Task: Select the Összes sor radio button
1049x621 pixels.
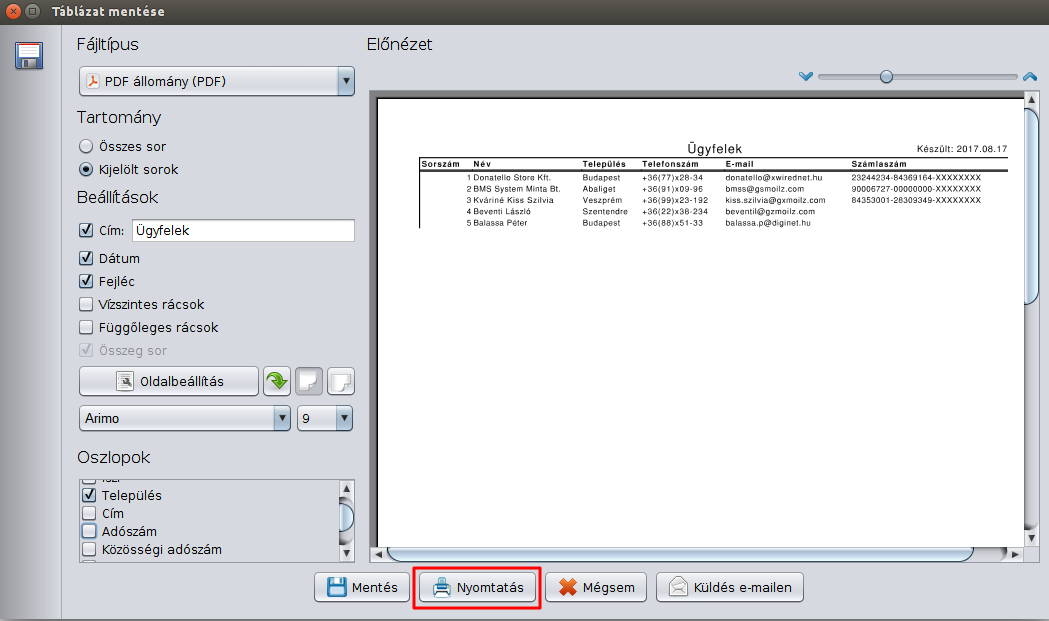Action: pyautogui.click(x=86, y=146)
